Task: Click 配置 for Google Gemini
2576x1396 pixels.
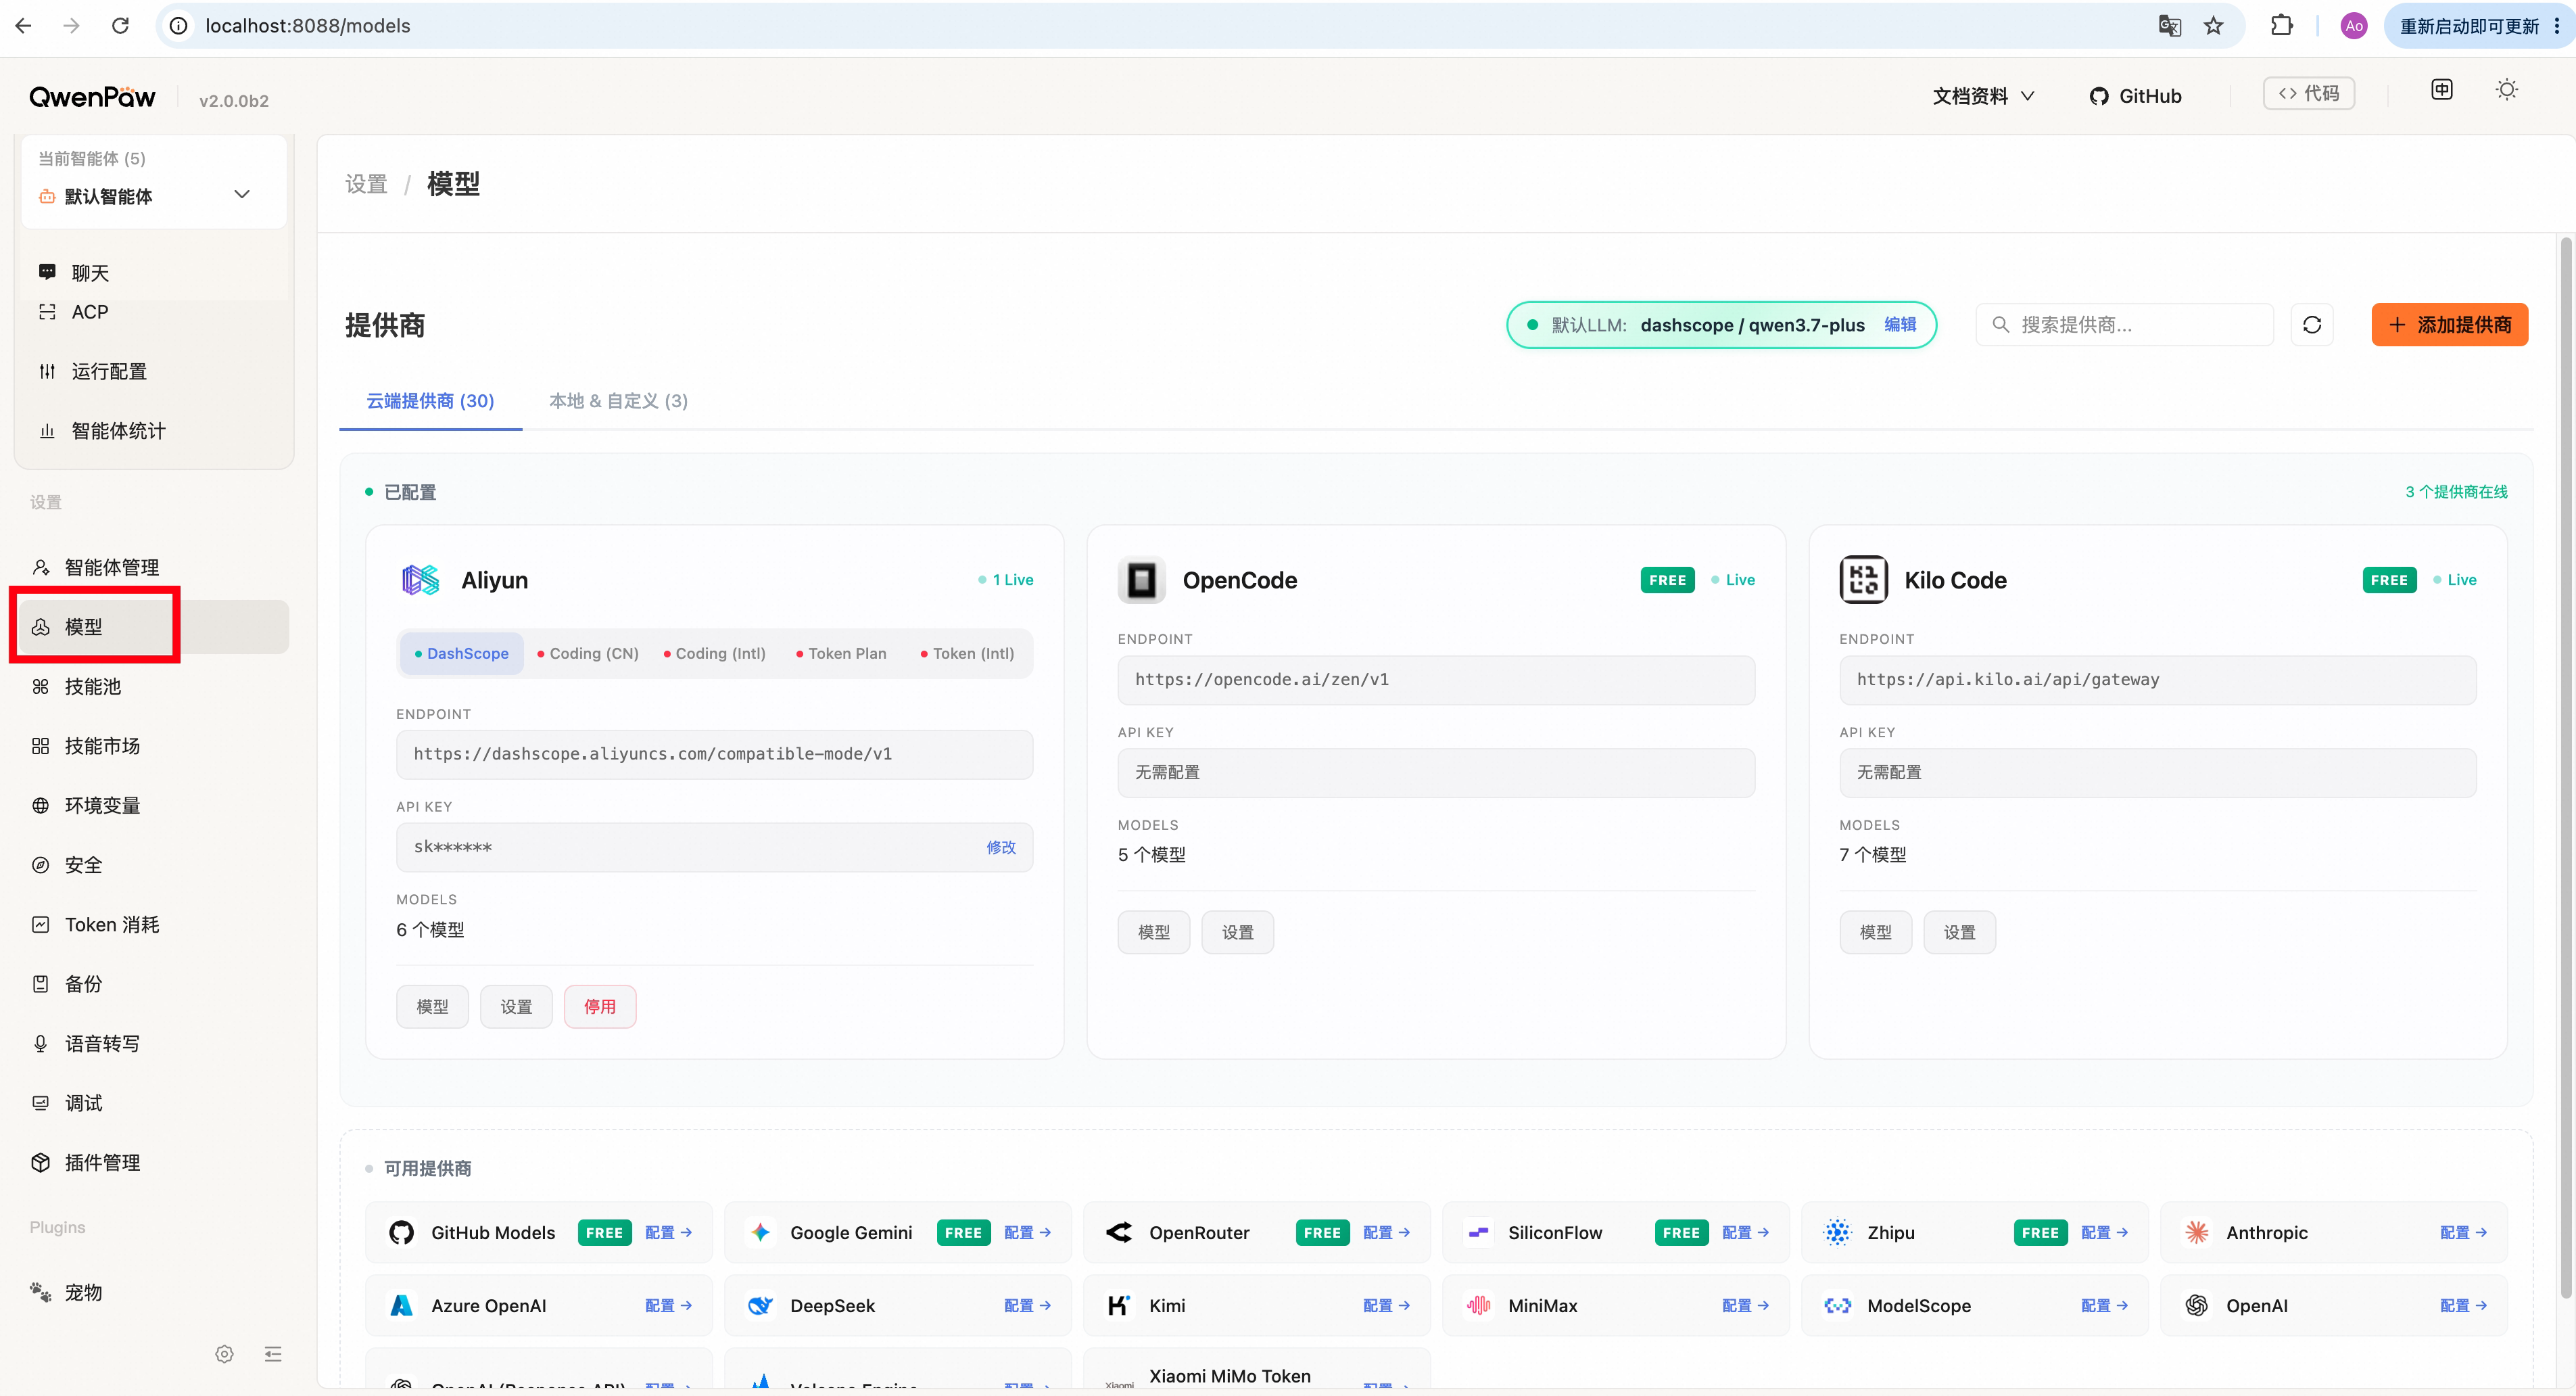Action: (x=1027, y=1233)
